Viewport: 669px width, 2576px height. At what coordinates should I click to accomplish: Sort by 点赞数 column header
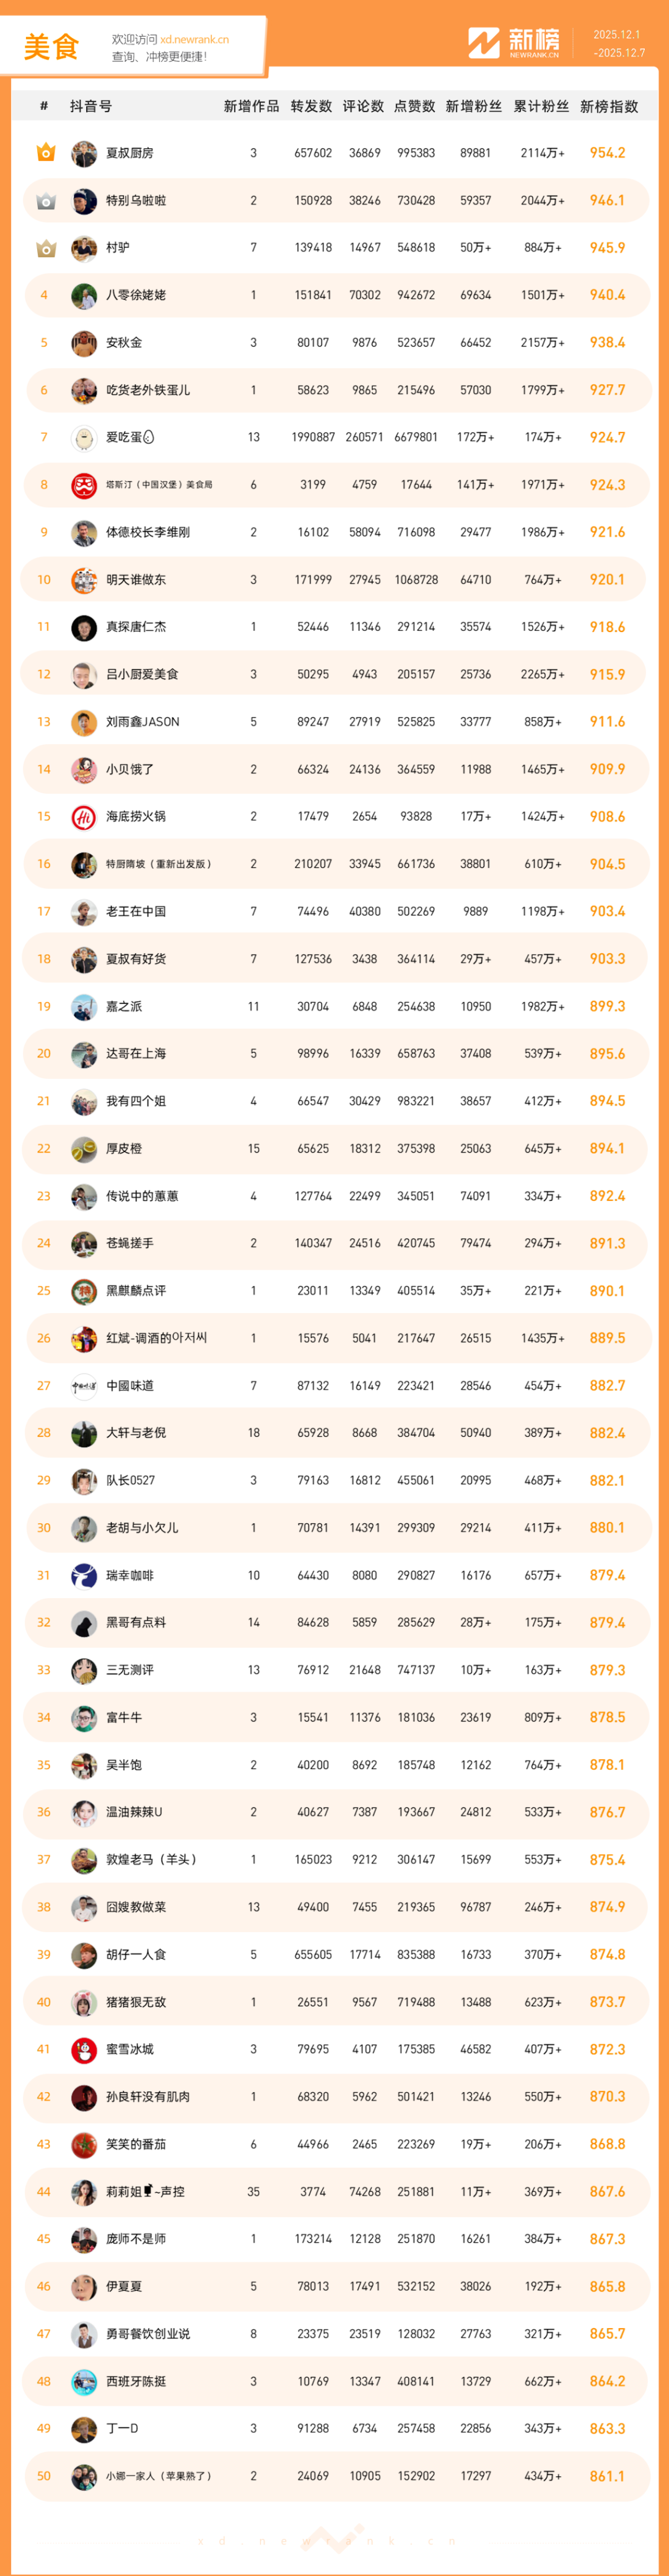pyautogui.click(x=414, y=106)
